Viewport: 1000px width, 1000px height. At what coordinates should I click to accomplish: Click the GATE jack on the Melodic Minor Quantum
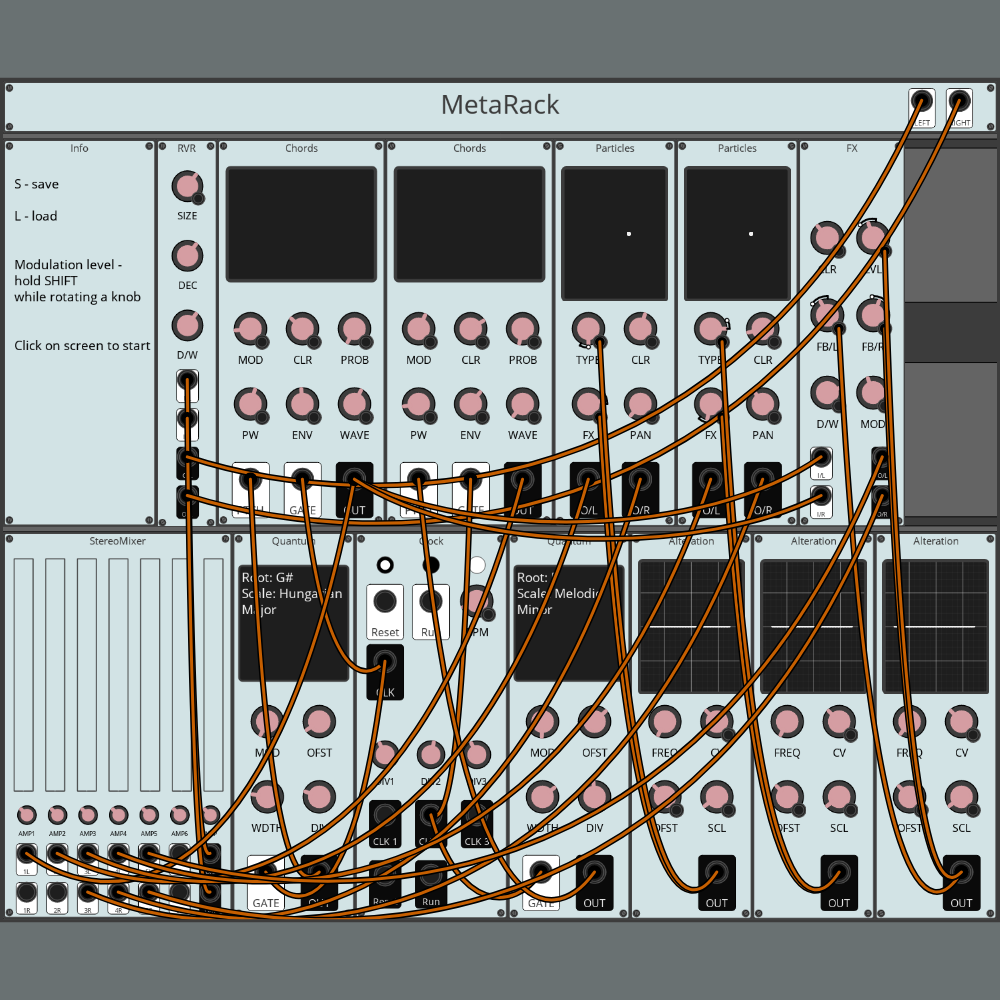(x=541, y=873)
